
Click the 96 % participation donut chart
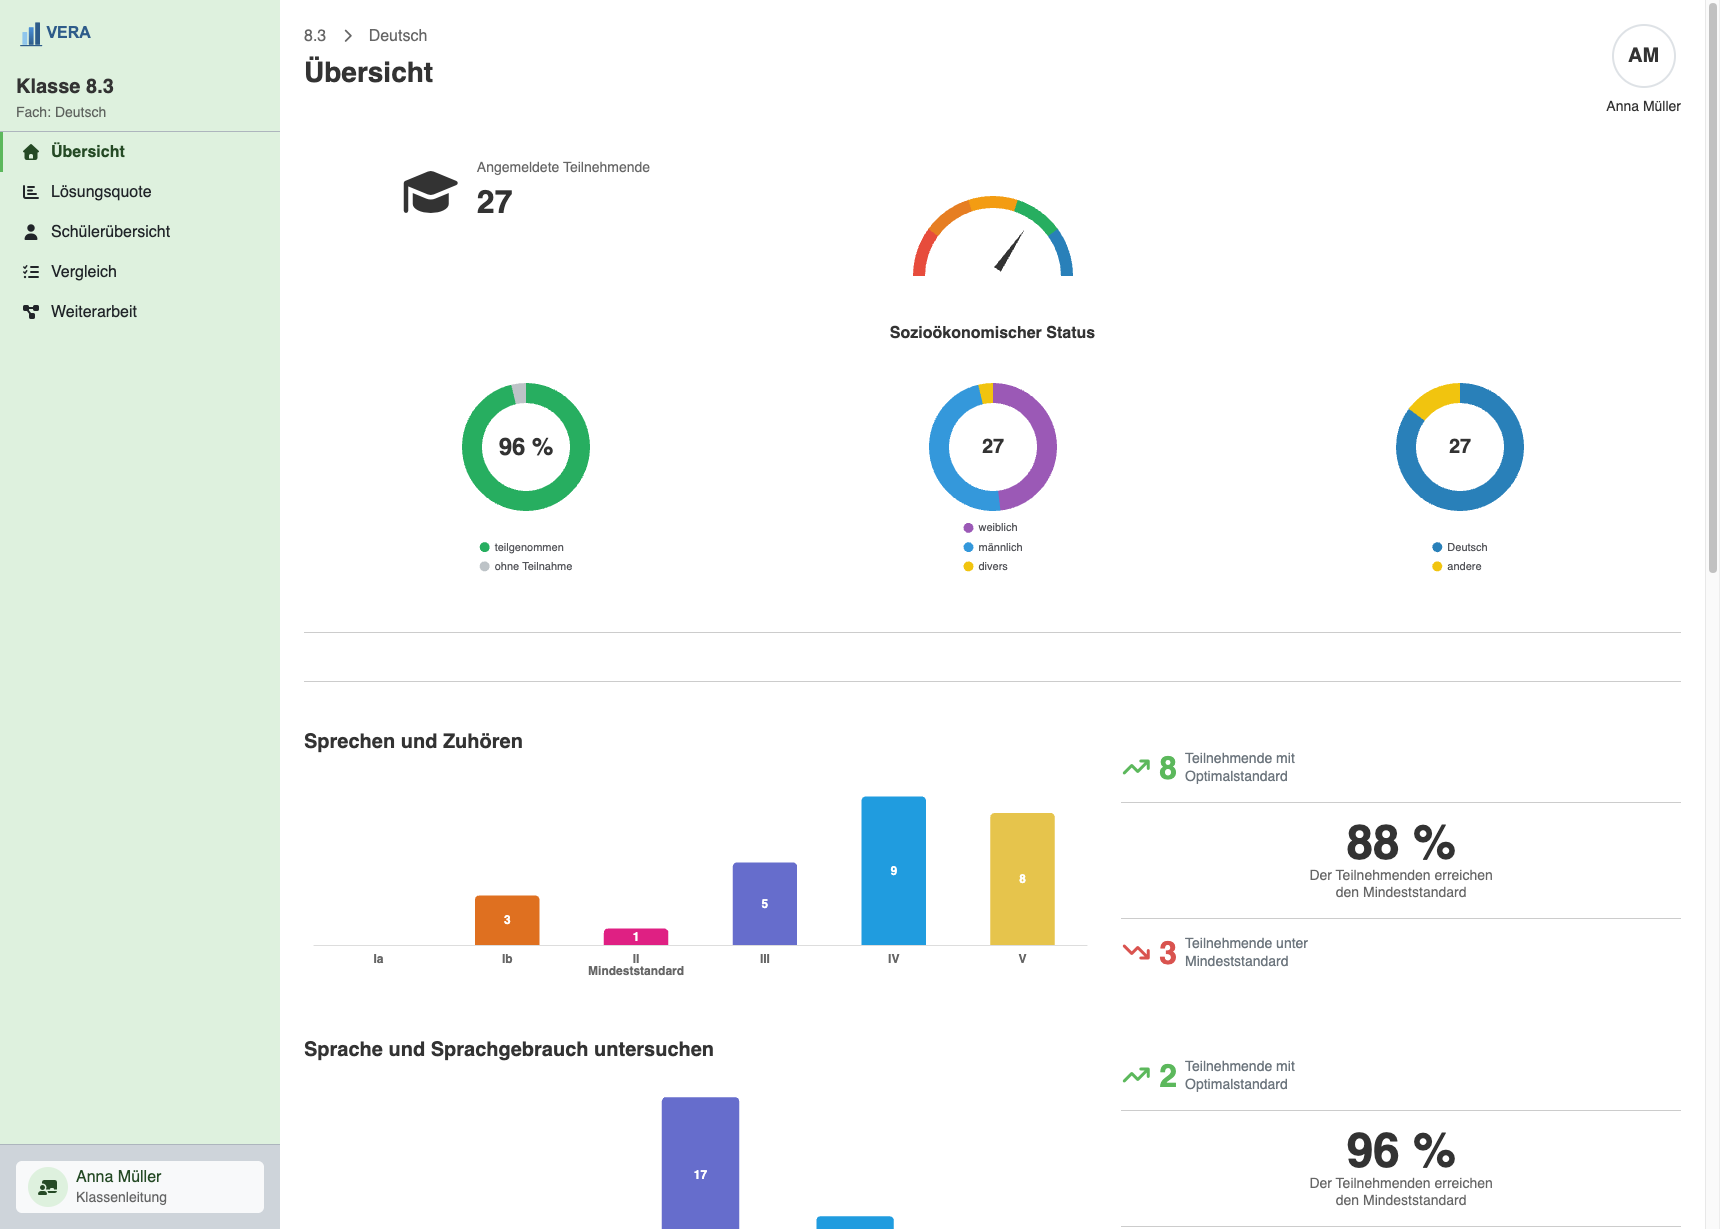point(526,447)
